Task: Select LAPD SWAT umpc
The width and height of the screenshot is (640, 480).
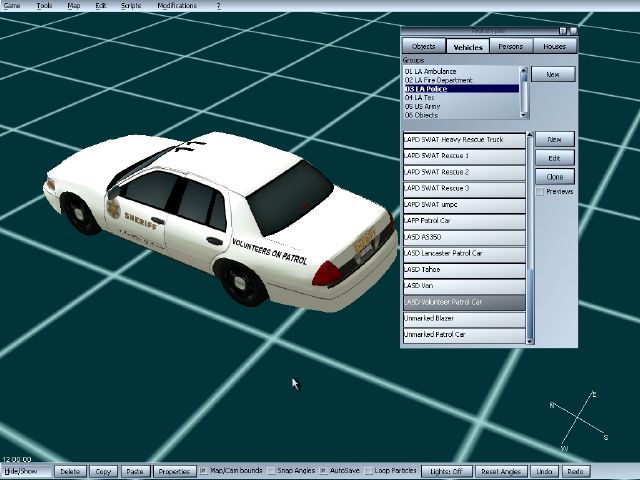Action: [464, 204]
